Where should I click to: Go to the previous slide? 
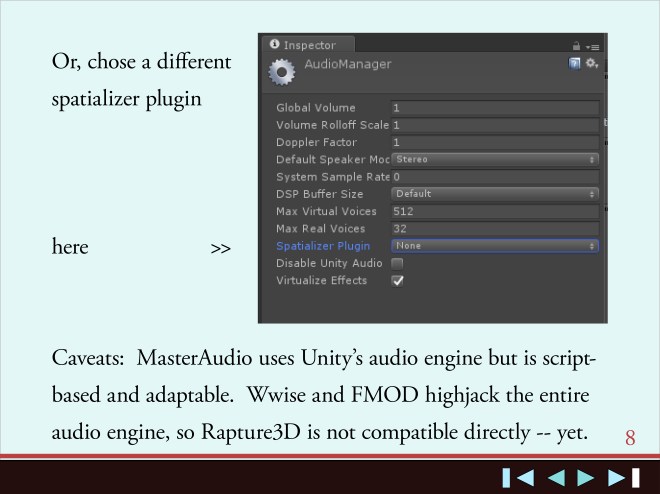(555, 477)
